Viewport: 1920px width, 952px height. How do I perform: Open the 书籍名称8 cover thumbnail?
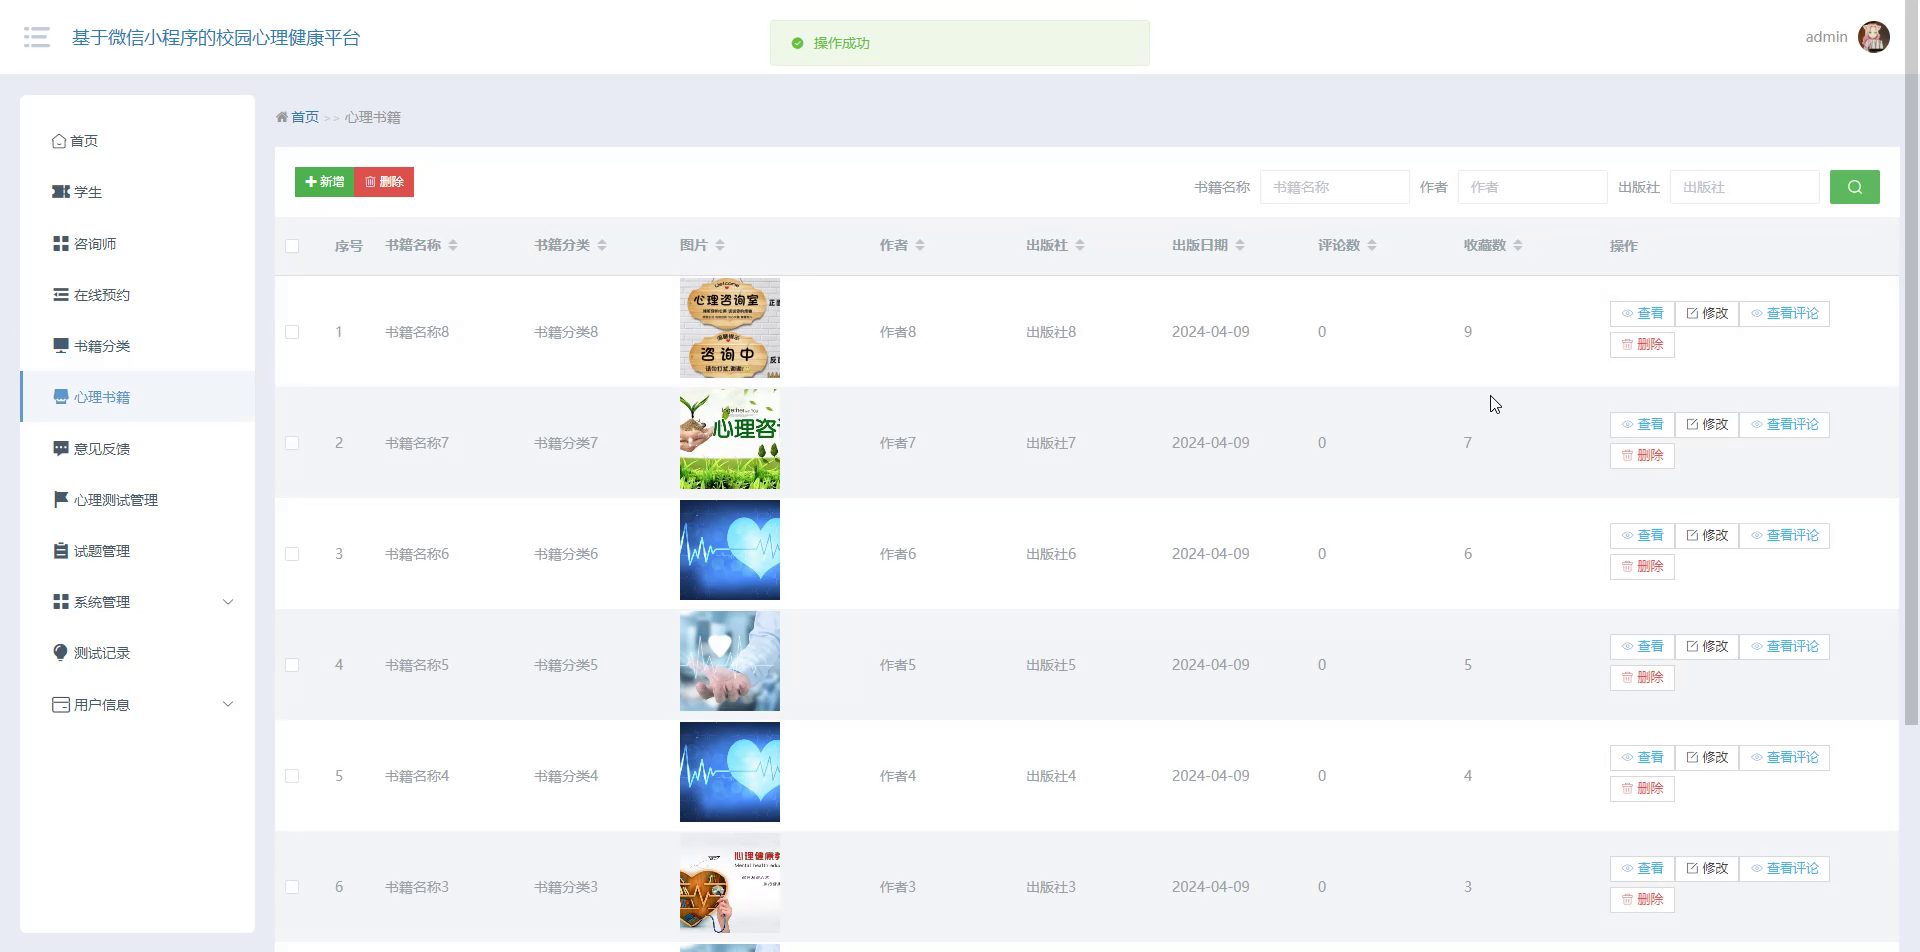730,328
